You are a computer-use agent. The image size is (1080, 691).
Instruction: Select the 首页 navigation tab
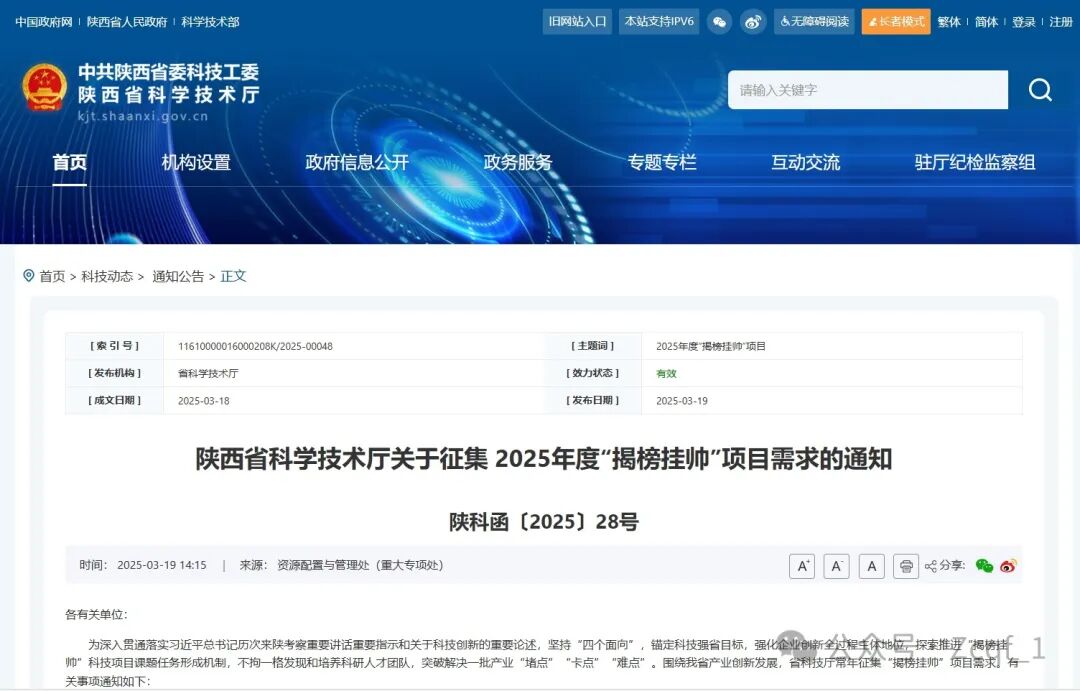[x=69, y=162]
